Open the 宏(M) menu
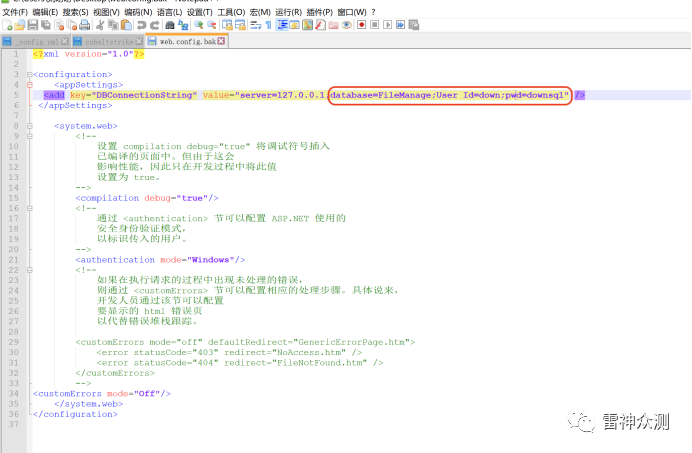 coord(260,12)
